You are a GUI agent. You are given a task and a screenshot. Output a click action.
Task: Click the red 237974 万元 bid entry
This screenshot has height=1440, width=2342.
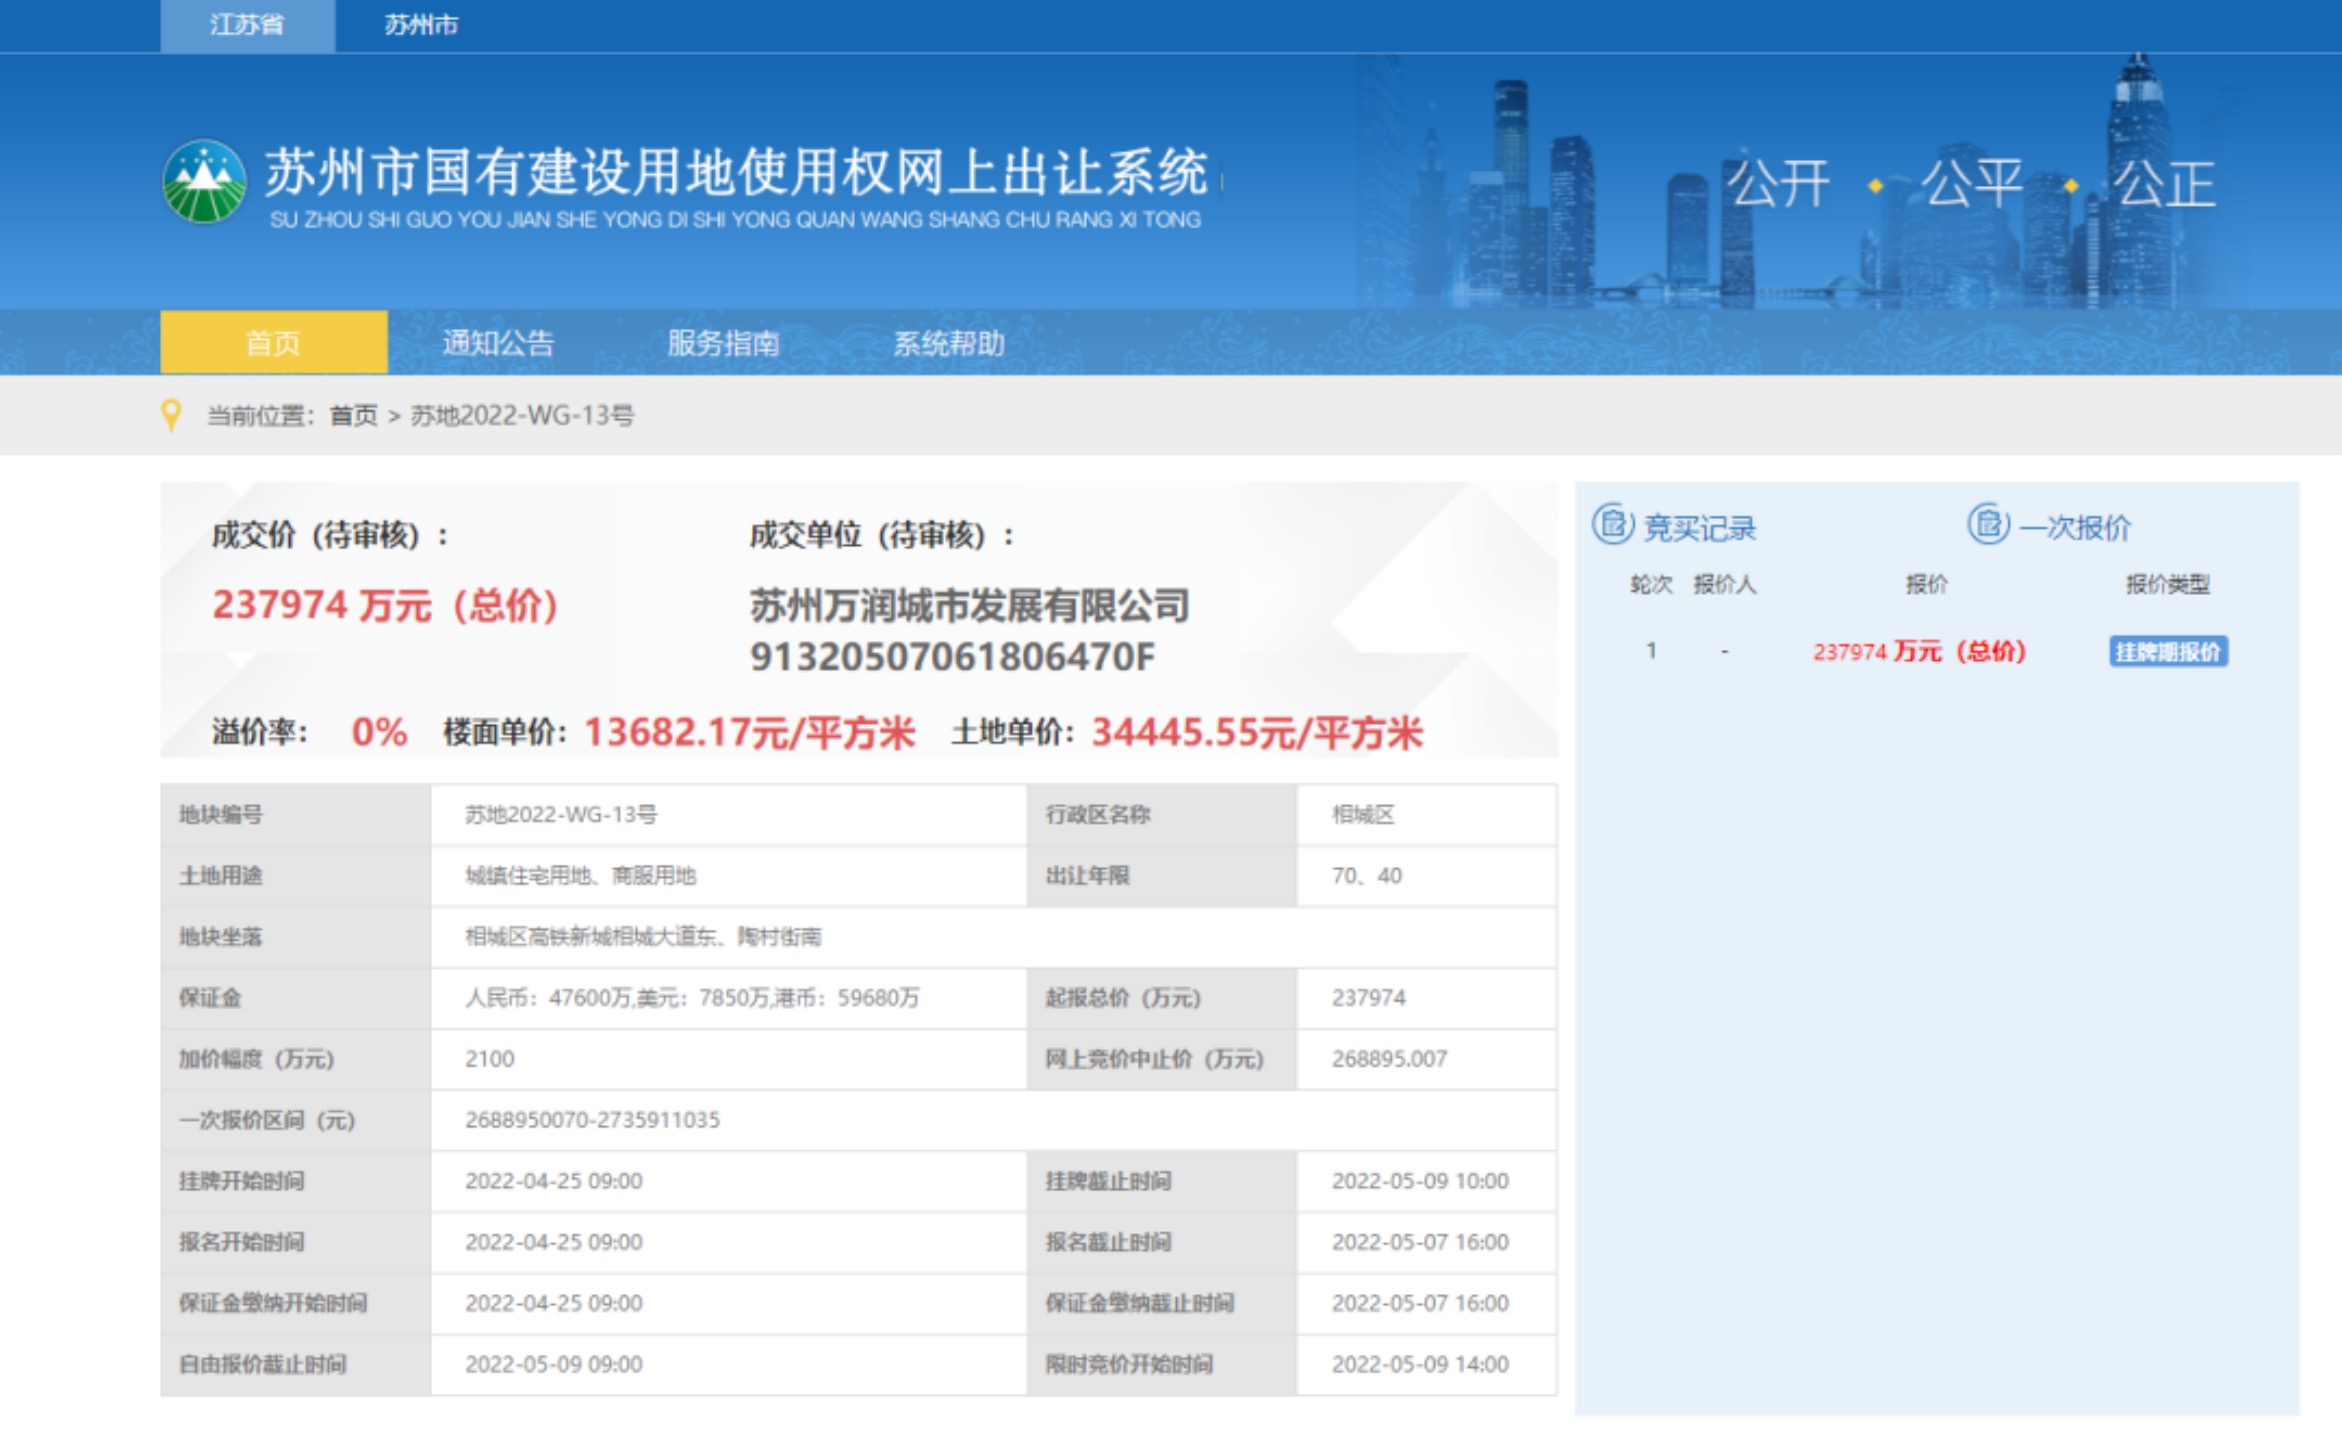[1918, 652]
